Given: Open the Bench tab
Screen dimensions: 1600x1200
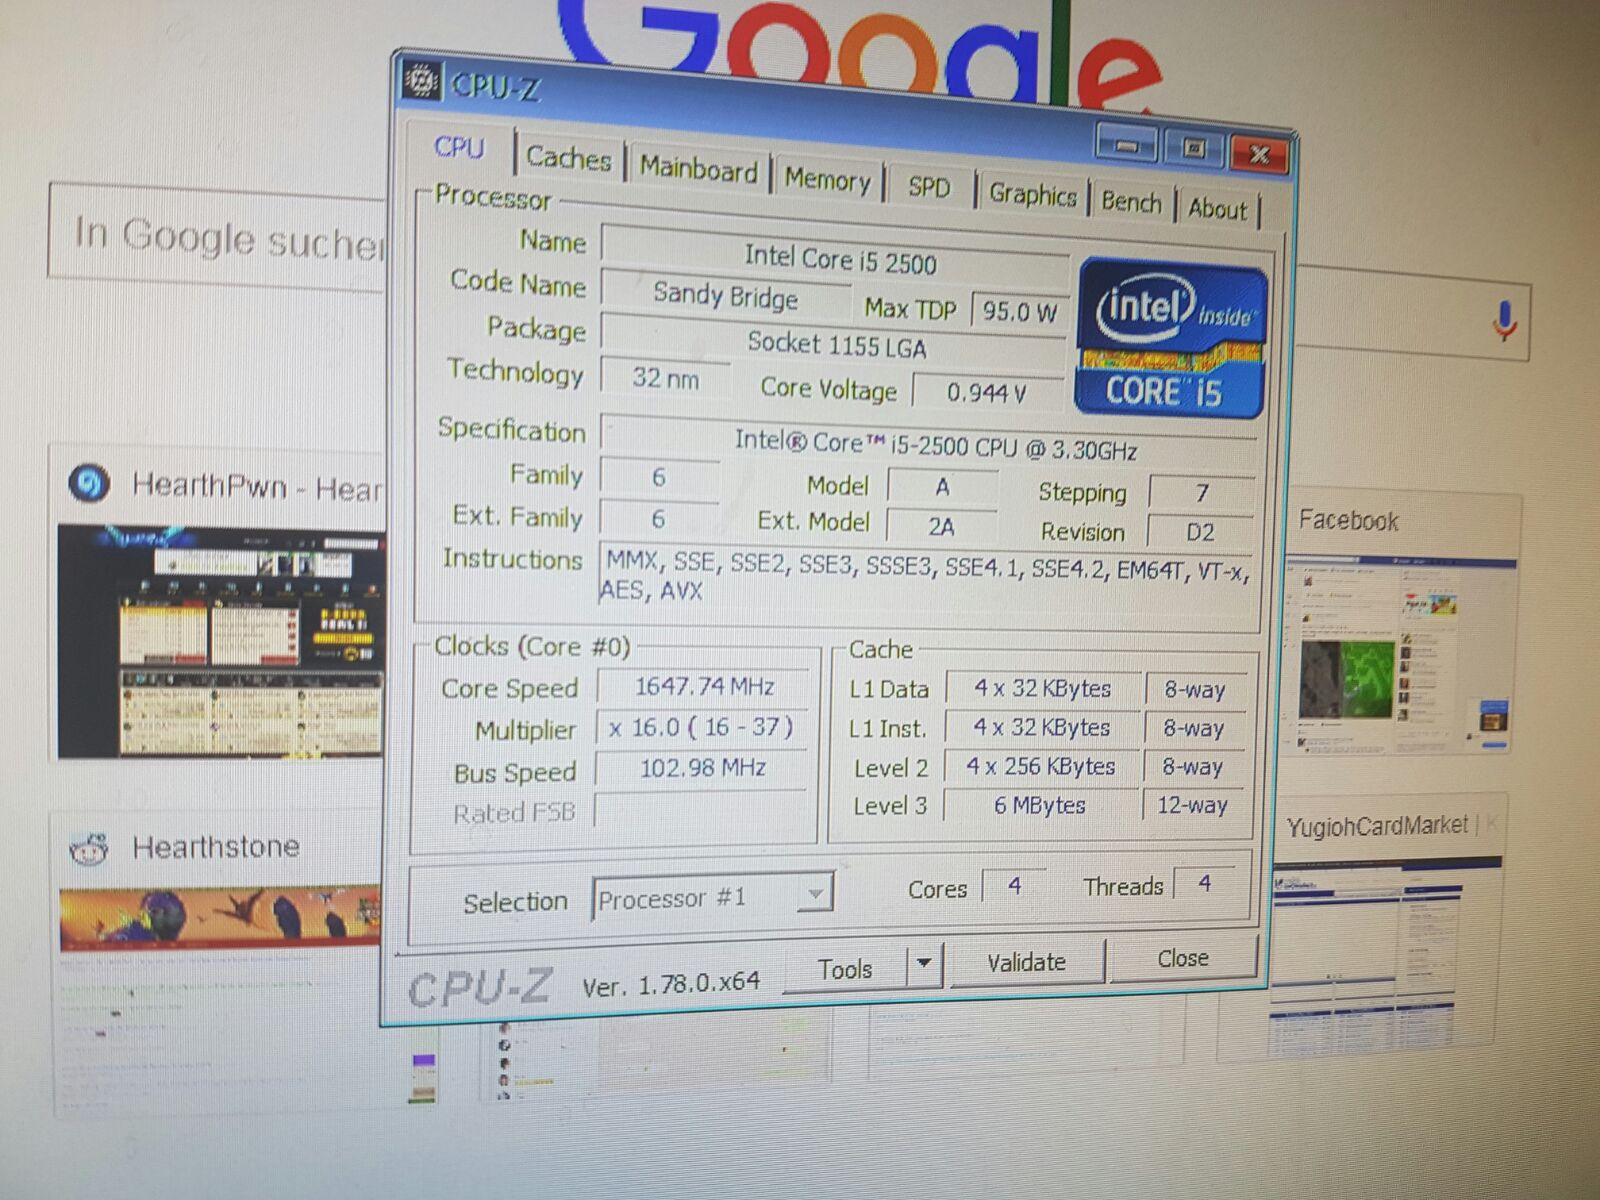Looking at the screenshot, I should [x=1132, y=202].
